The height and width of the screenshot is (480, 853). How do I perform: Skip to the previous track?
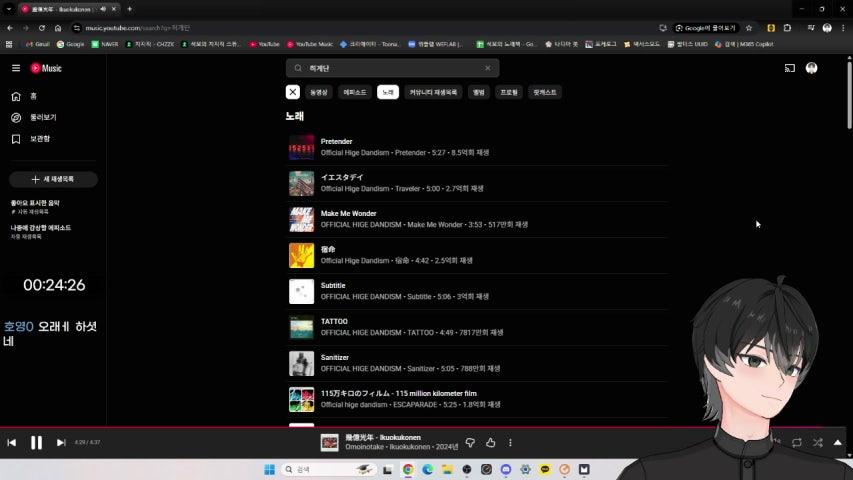coord(11,443)
